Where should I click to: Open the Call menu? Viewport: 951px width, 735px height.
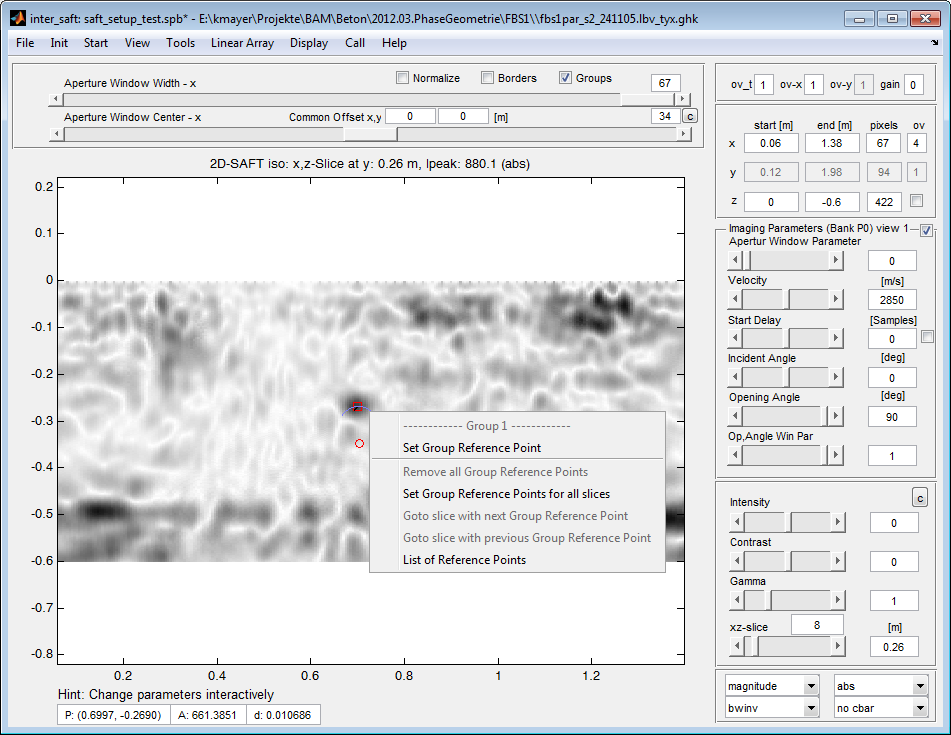point(355,43)
